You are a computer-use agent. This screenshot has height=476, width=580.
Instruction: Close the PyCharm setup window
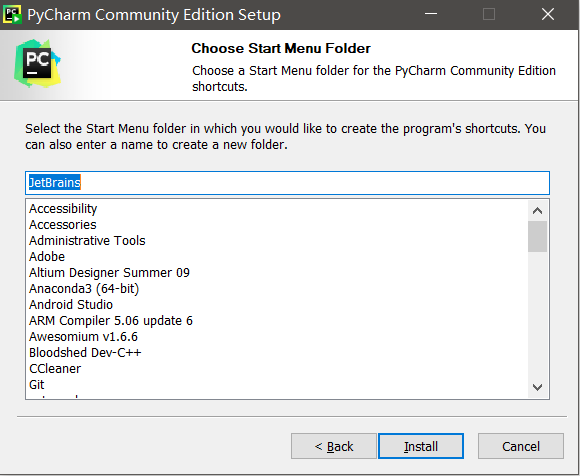click(x=547, y=14)
